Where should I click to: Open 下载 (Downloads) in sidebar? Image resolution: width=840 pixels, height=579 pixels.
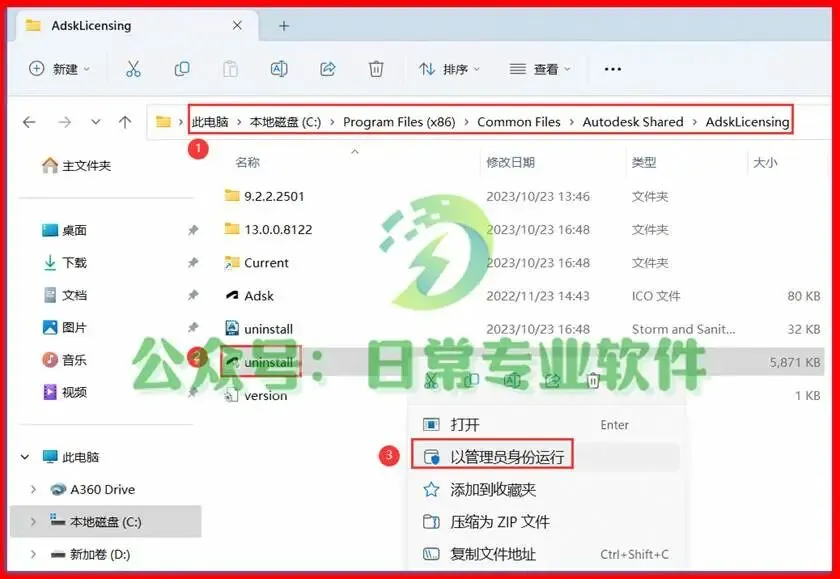pos(64,262)
